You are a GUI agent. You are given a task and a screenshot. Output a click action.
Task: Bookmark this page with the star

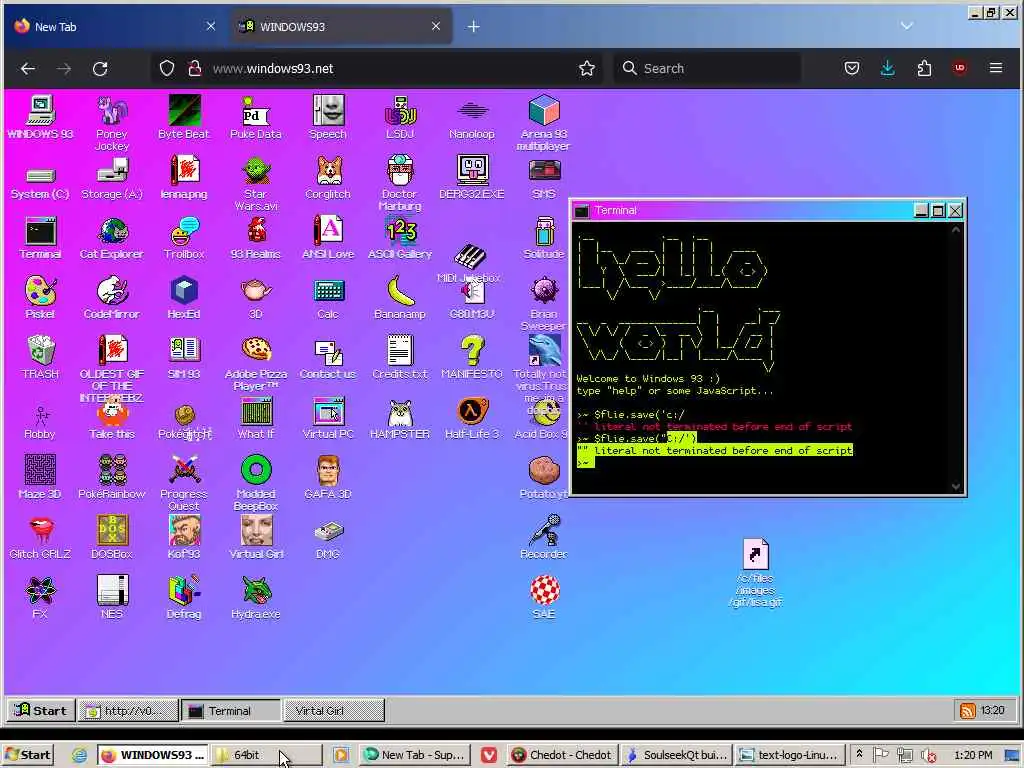coord(586,69)
